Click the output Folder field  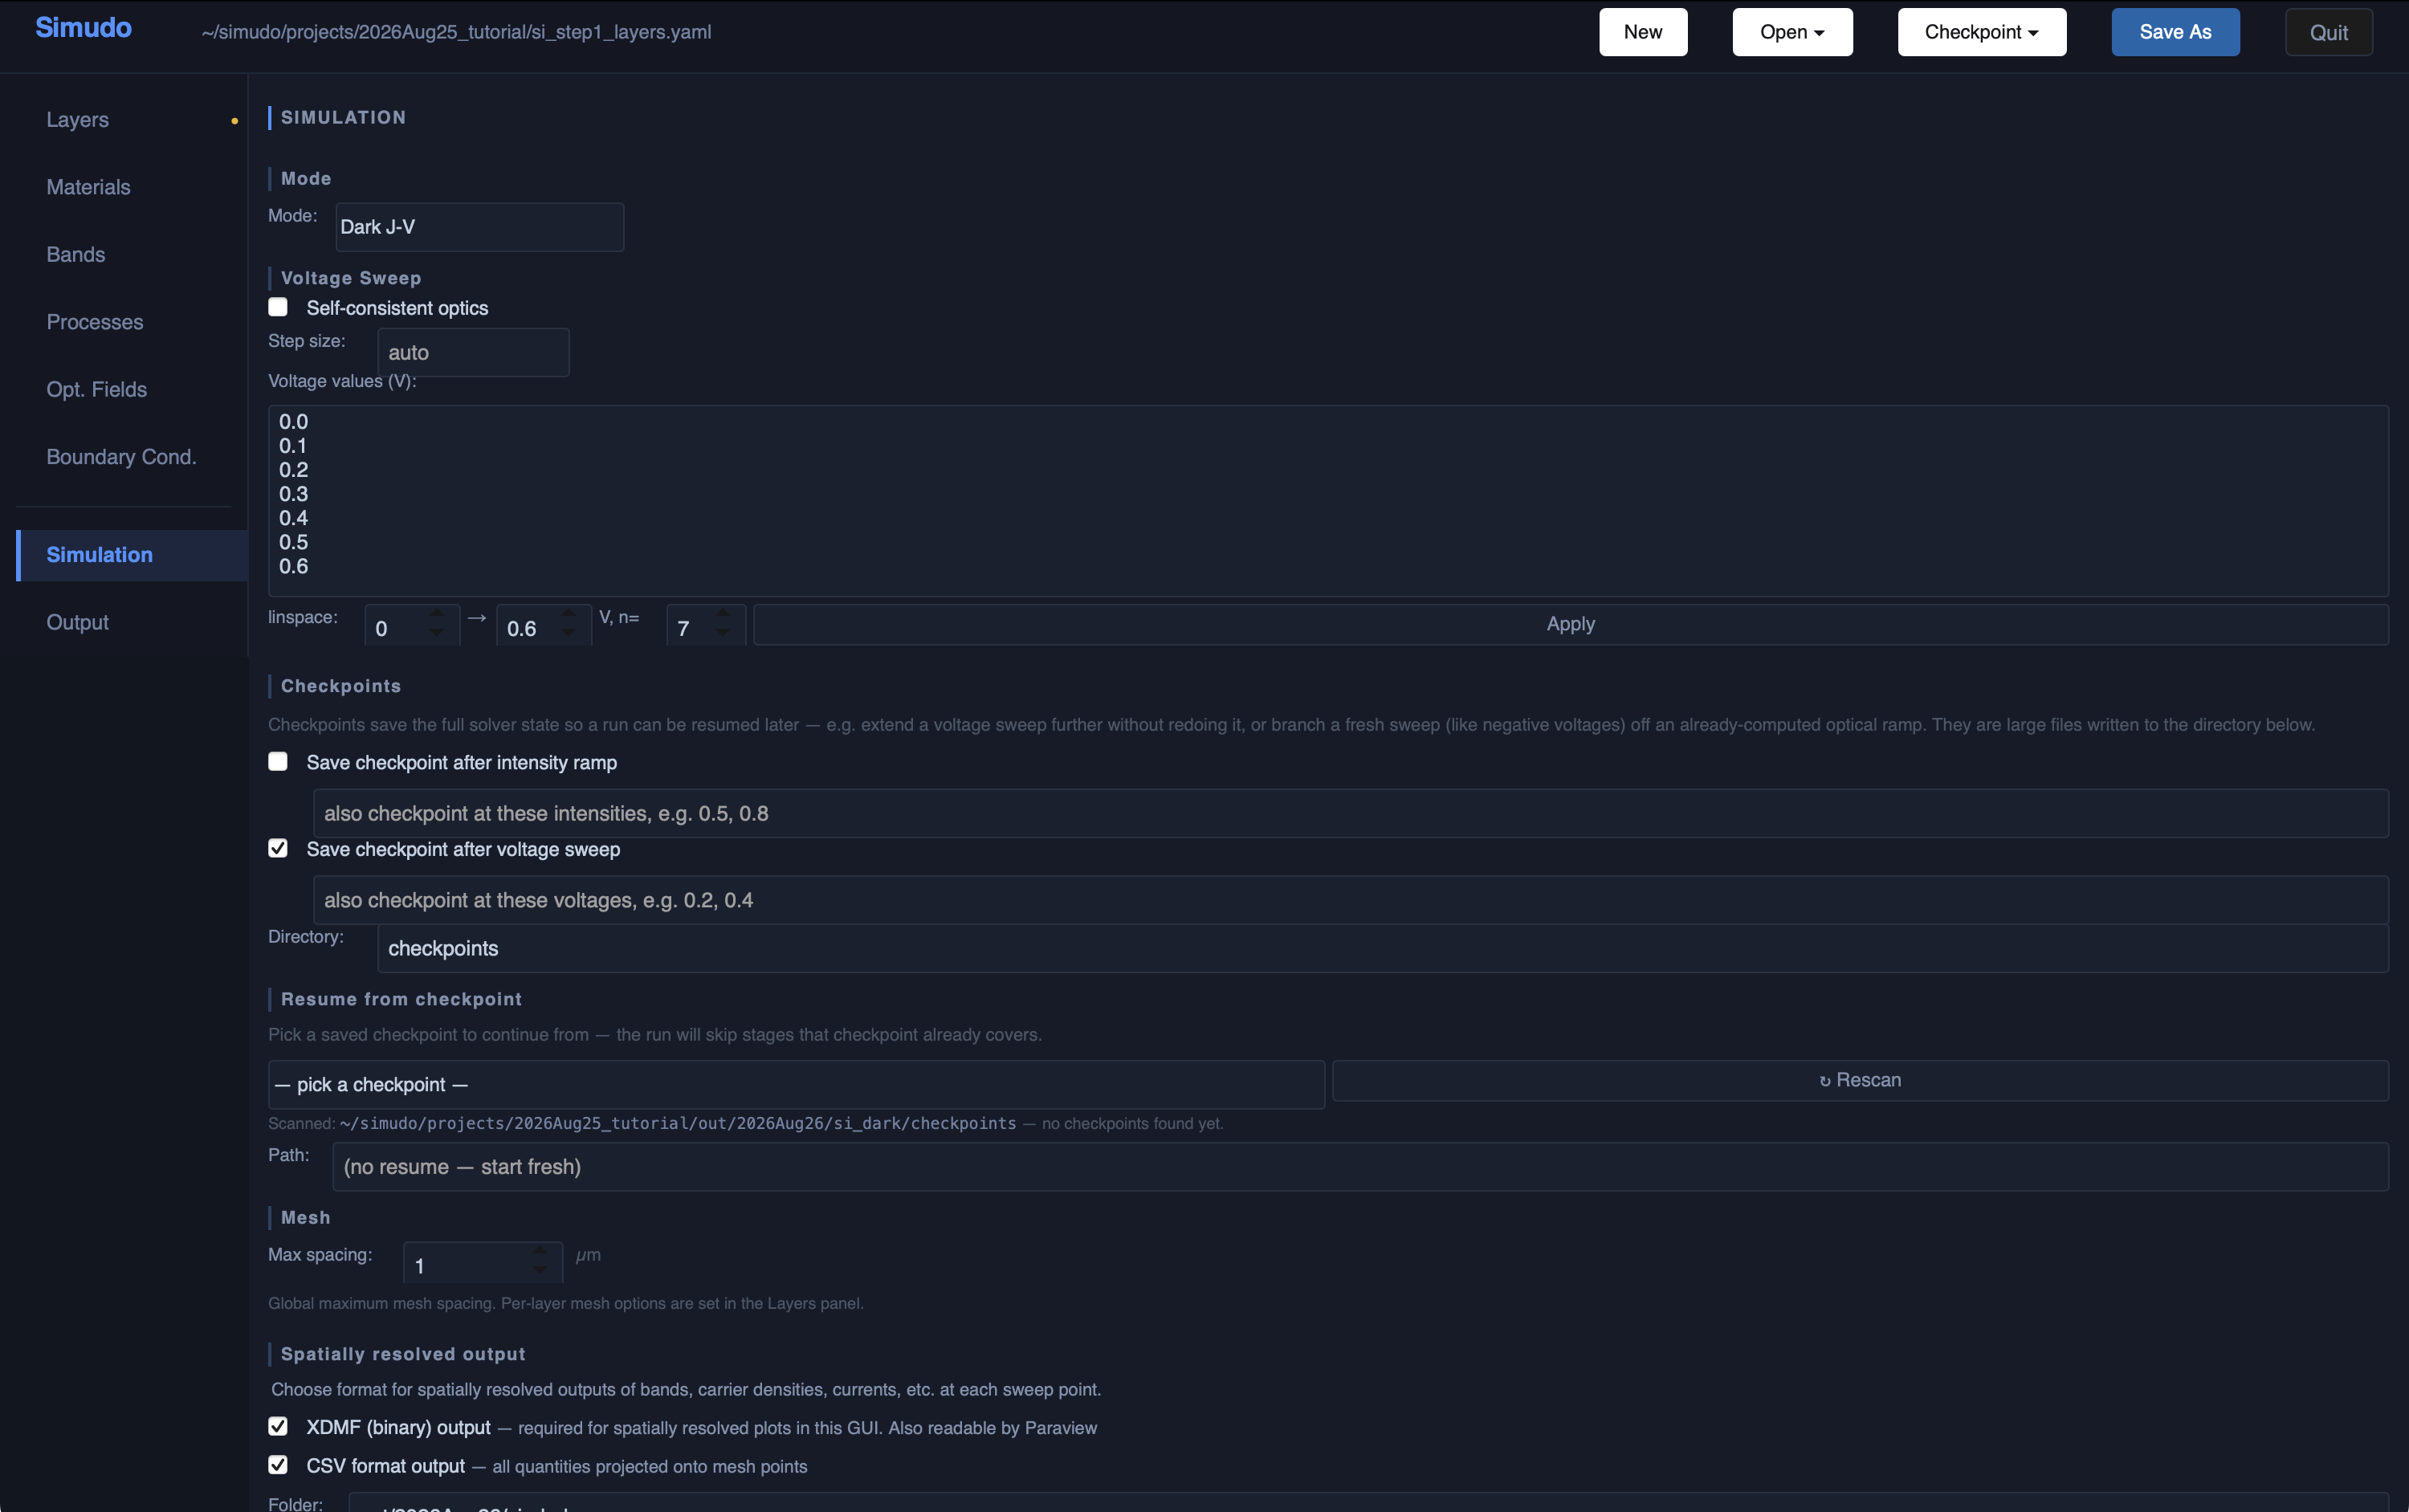[x=1368, y=1502]
